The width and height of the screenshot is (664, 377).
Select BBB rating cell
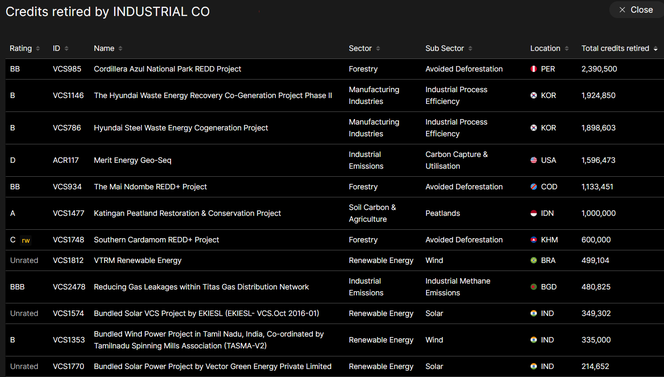click(17, 287)
